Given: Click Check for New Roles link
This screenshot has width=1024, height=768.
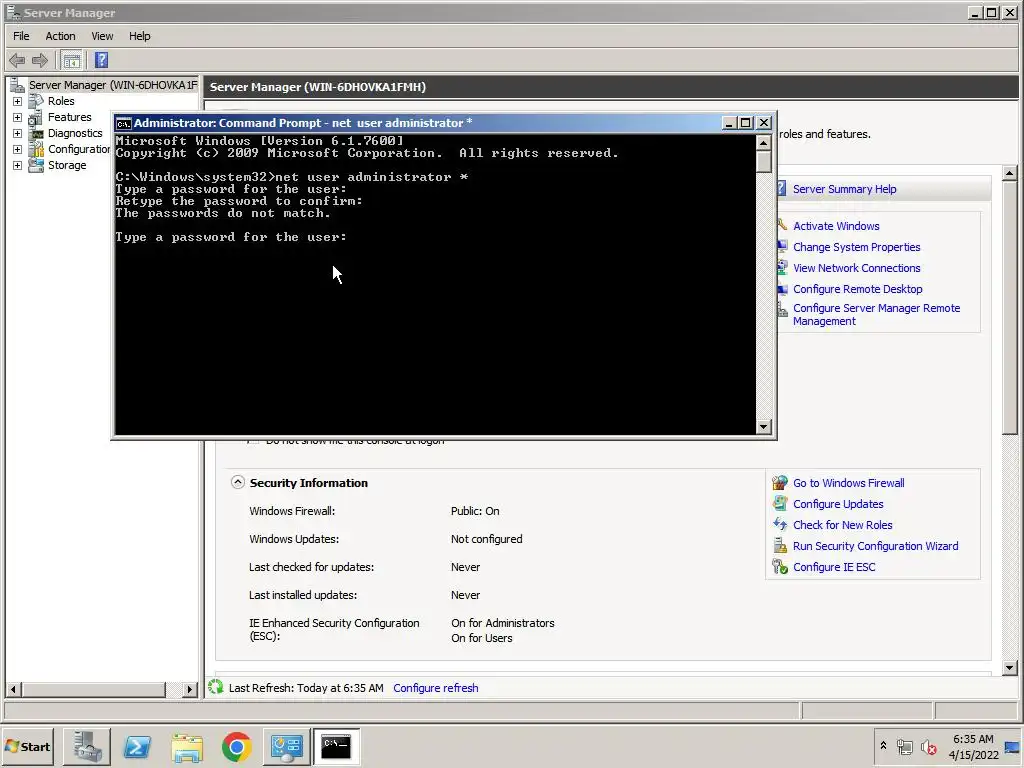Looking at the screenshot, I should coord(842,524).
